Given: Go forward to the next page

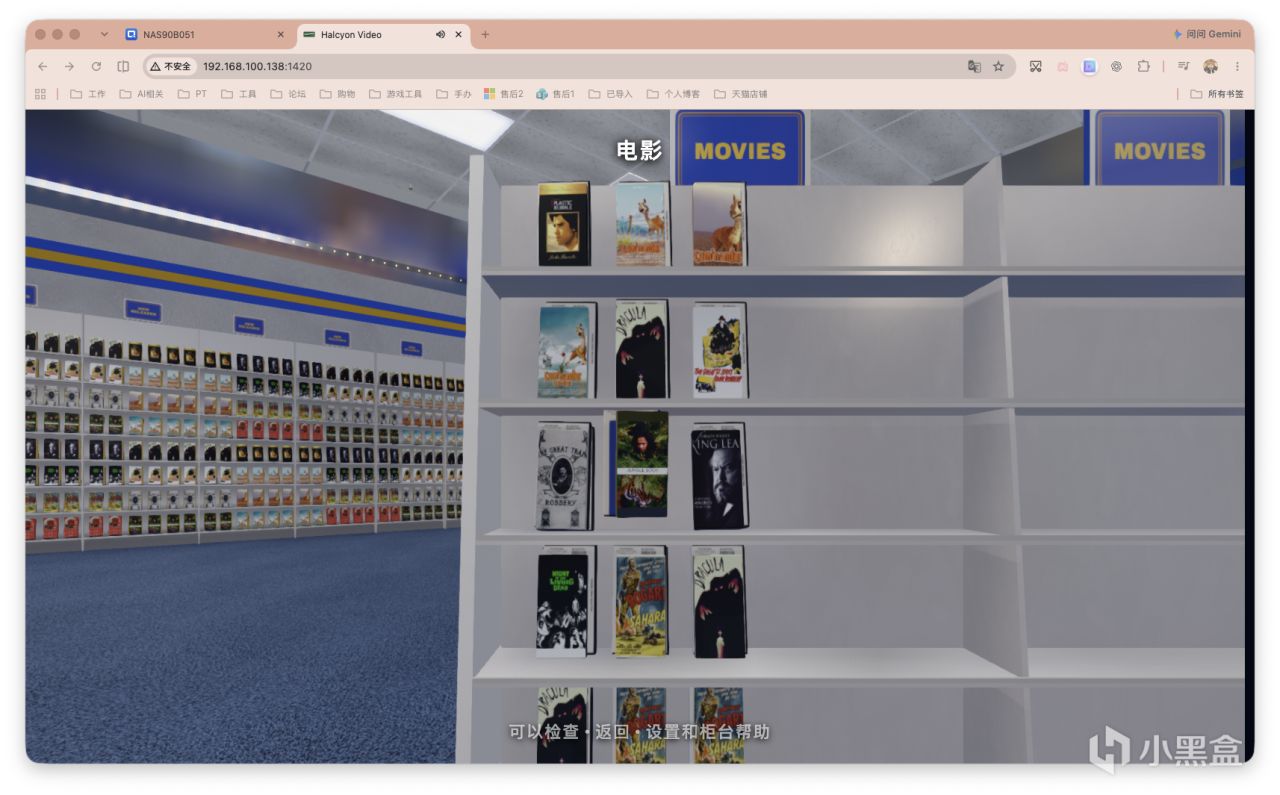Looking at the screenshot, I should (x=69, y=66).
